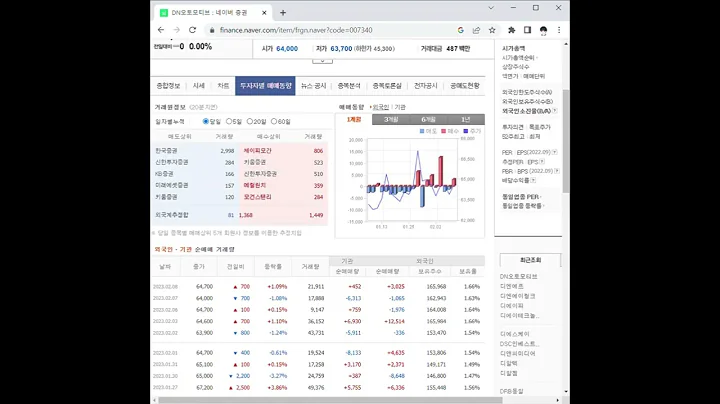Open the tab search chevron in title bar

pos(491,8)
